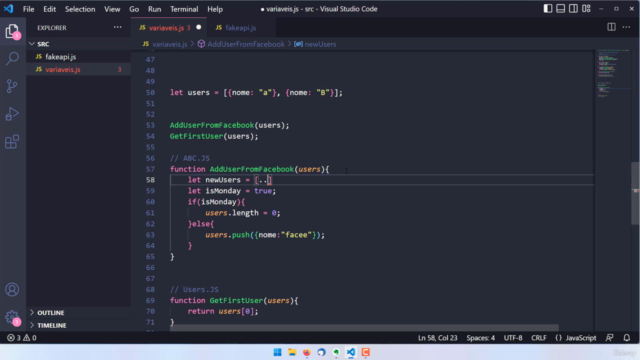
Task: Open the File menu
Action: pos(28,9)
